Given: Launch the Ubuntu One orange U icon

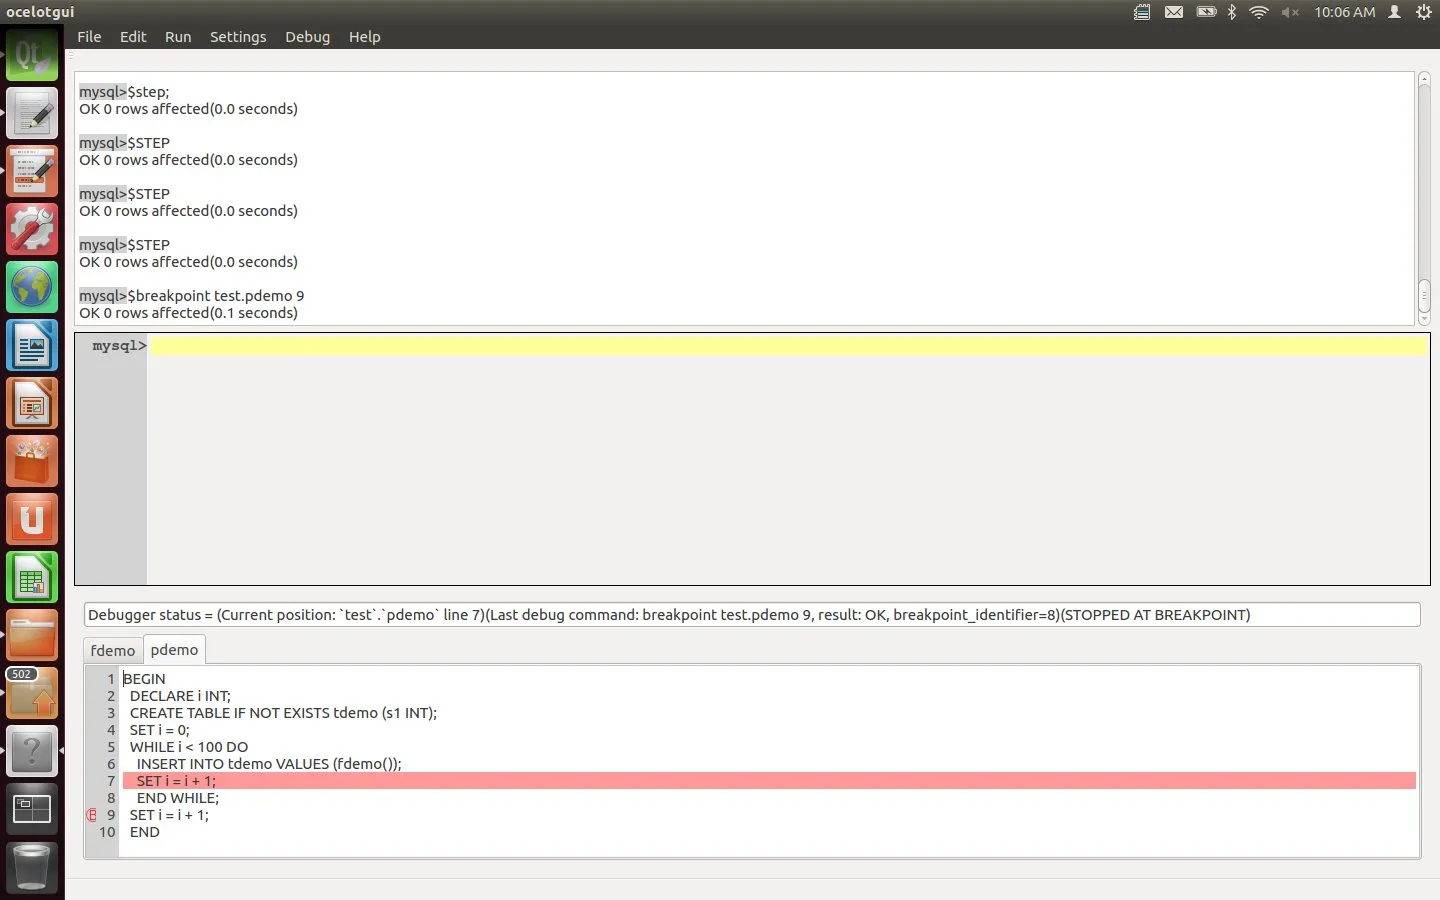Looking at the screenshot, I should click(x=32, y=520).
